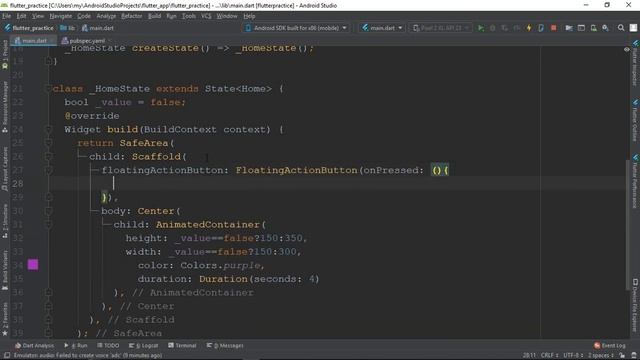
Task: Open Favorites tool window
Action: click(5, 319)
